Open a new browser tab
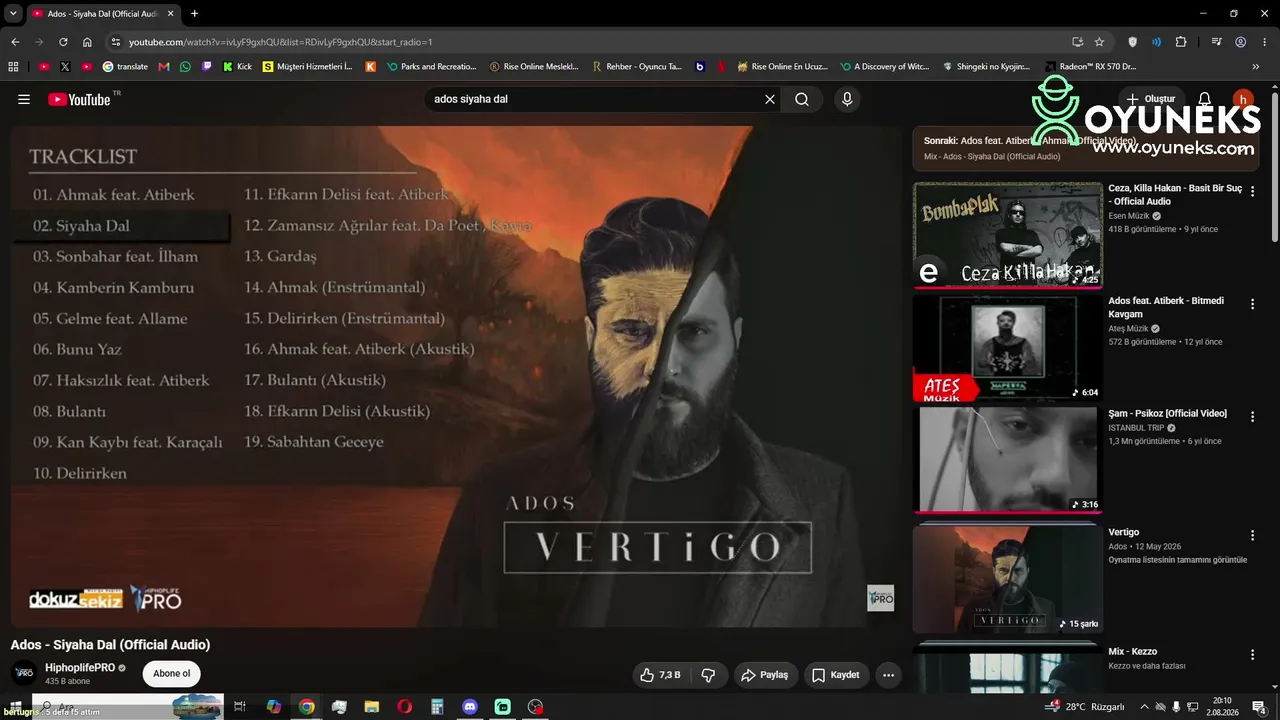This screenshot has height=720, width=1280. 194,14
